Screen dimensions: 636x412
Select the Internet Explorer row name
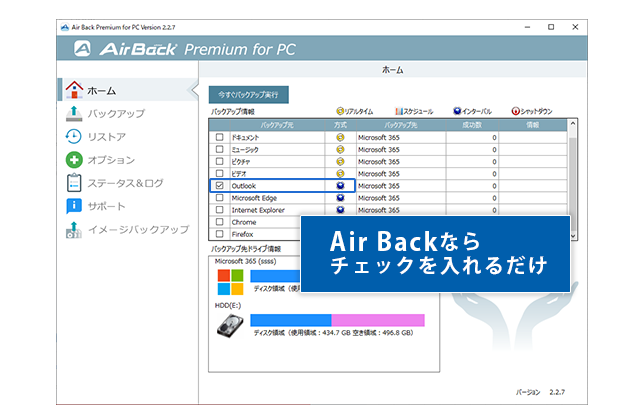coord(259,210)
